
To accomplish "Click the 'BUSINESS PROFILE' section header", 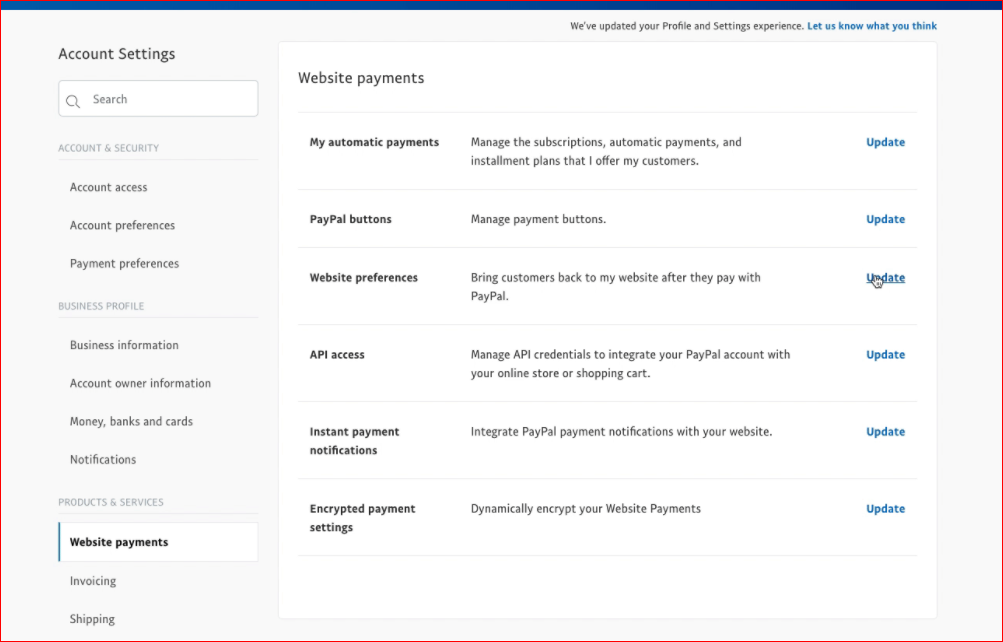I will [x=101, y=306].
